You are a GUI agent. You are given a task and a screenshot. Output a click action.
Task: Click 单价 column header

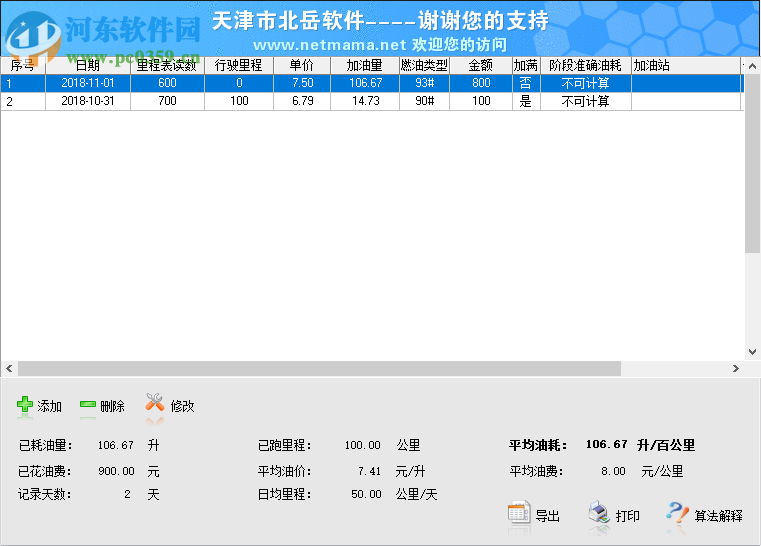(302, 66)
